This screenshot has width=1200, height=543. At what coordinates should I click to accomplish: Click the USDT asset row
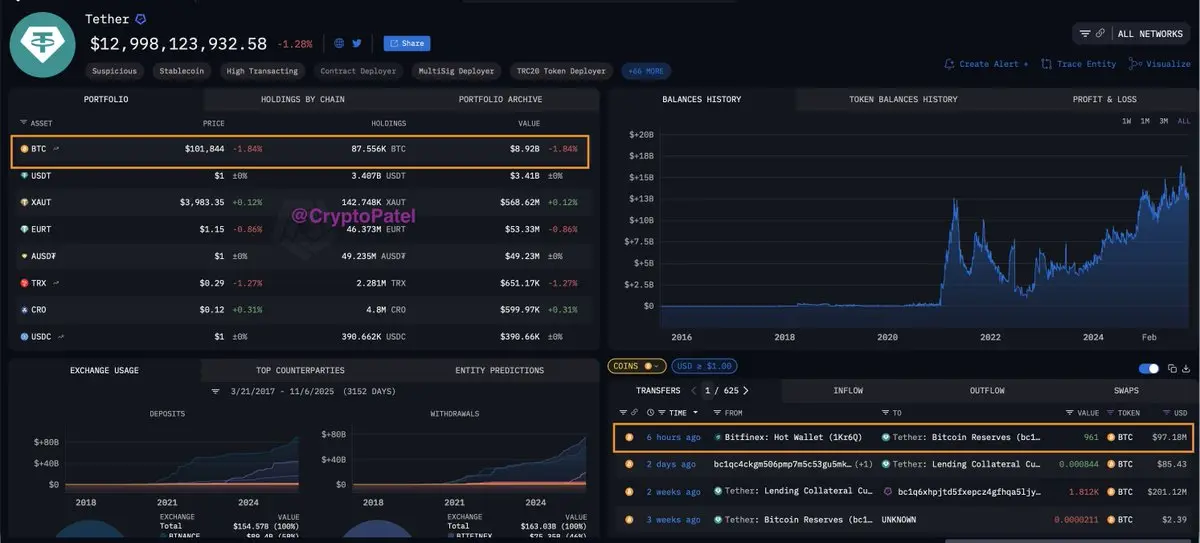304,175
